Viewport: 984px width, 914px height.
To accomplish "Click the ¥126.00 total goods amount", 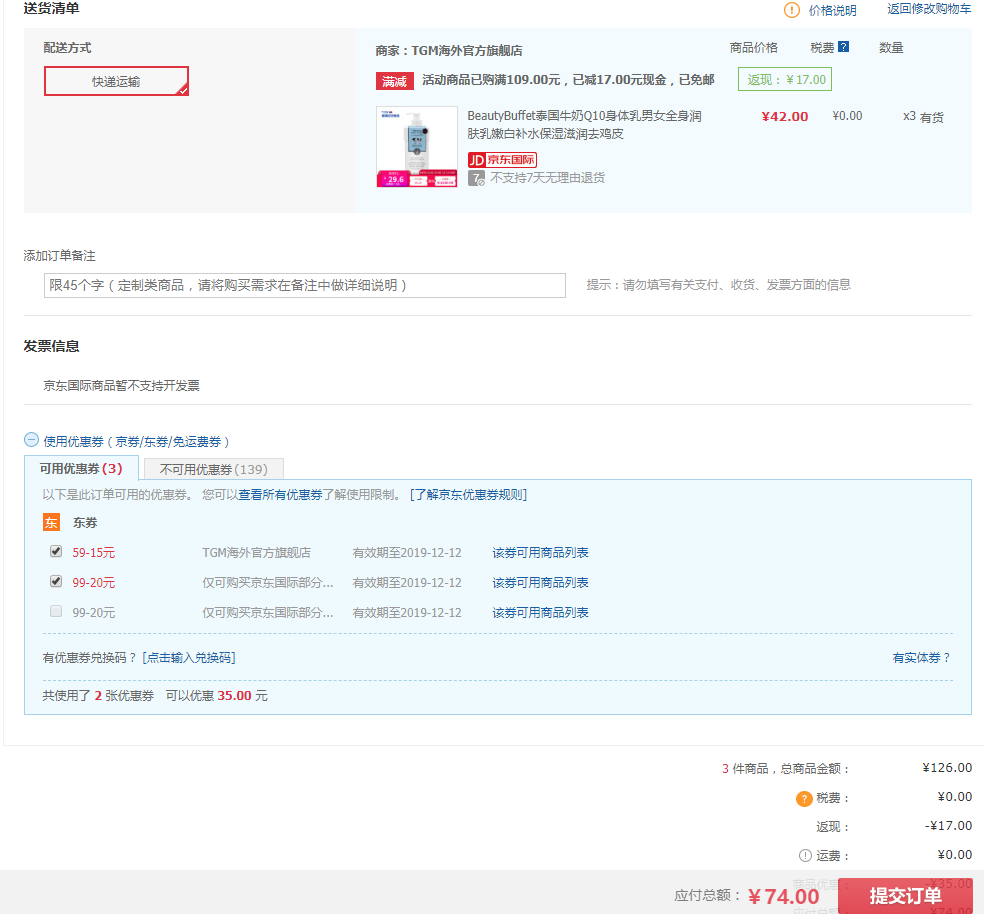I will 947,768.
